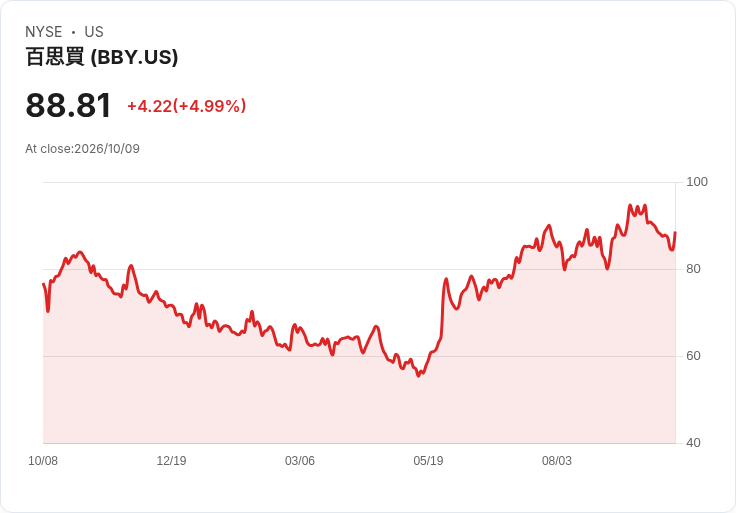Click the 12/19 x-axis date label
The width and height of the screenshot is (736, 513).
(x=171, y=461)
